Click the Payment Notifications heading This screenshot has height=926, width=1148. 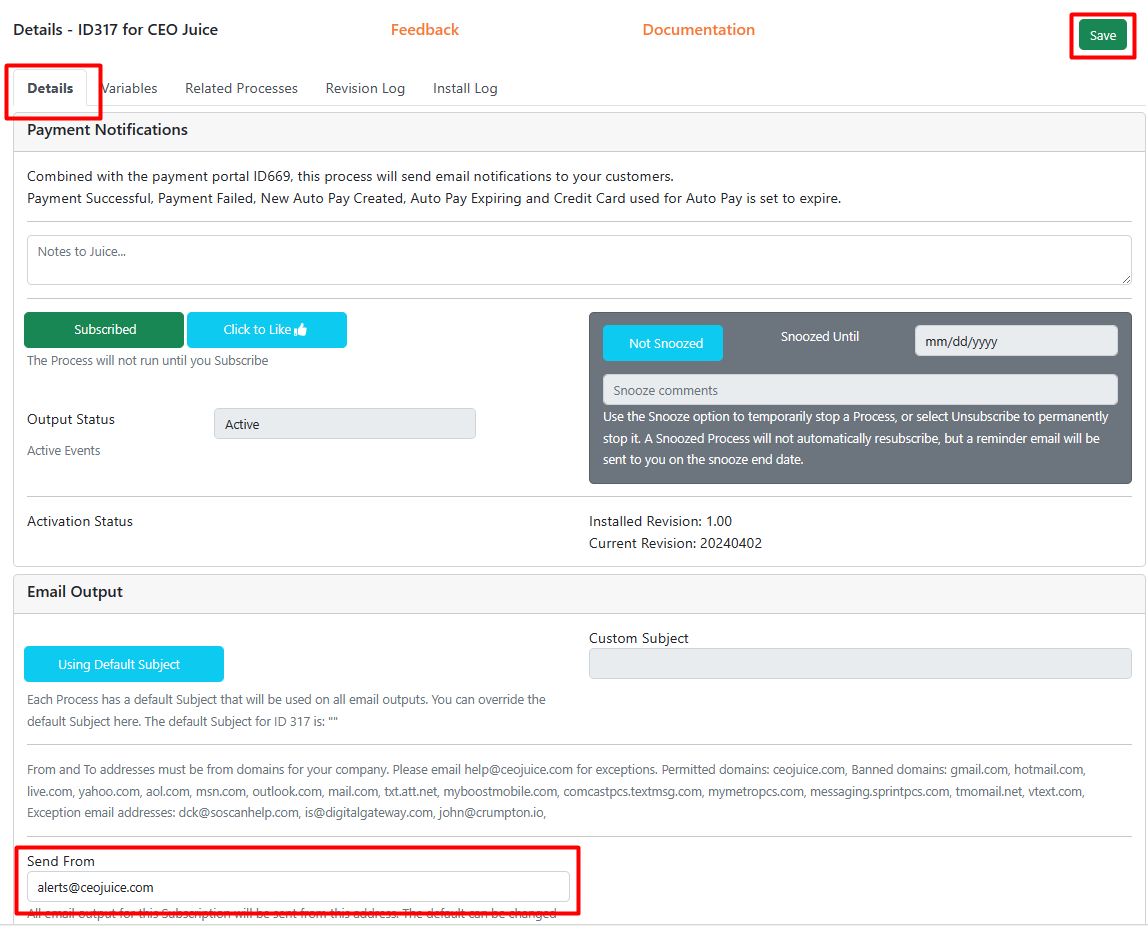(x=108, y=130)
